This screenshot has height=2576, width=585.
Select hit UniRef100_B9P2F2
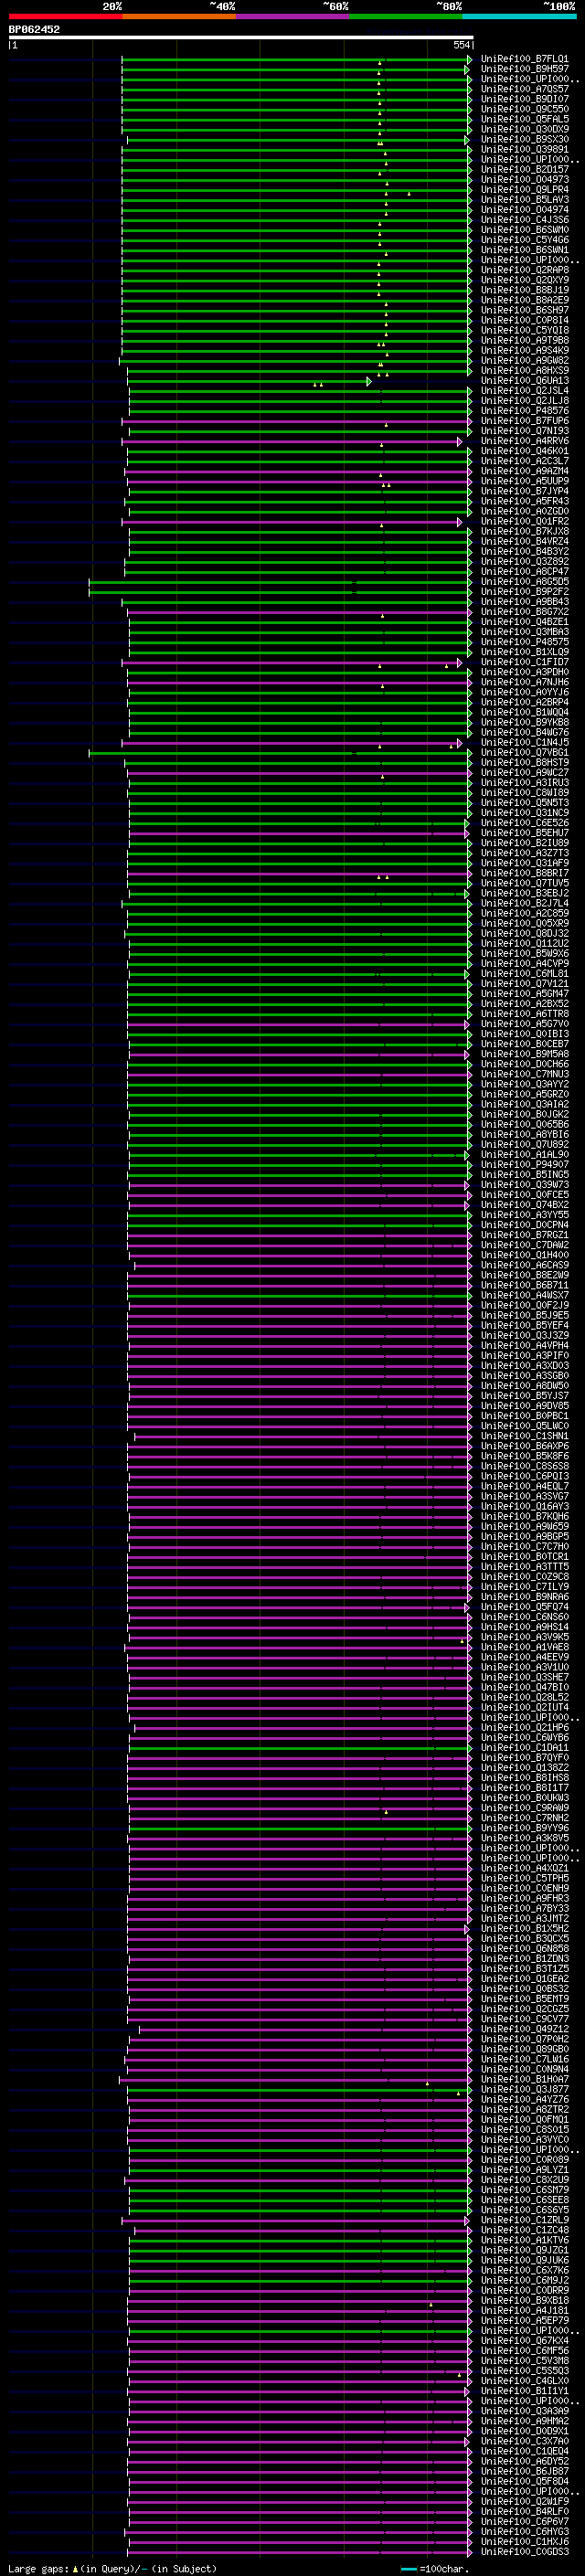[x=524, y=592]
